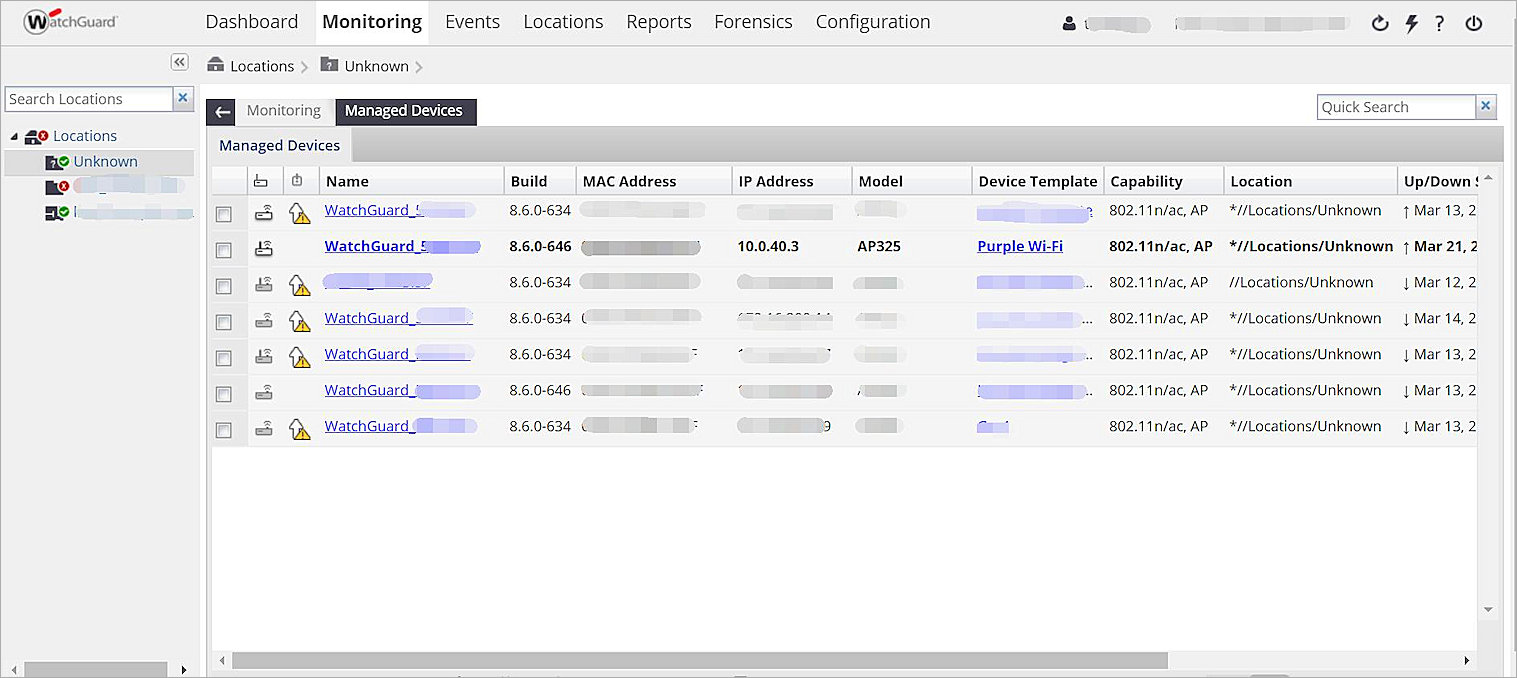
Task: Select Unknown location in the tree
Action: pyautogui.click(x=105, y=161)
